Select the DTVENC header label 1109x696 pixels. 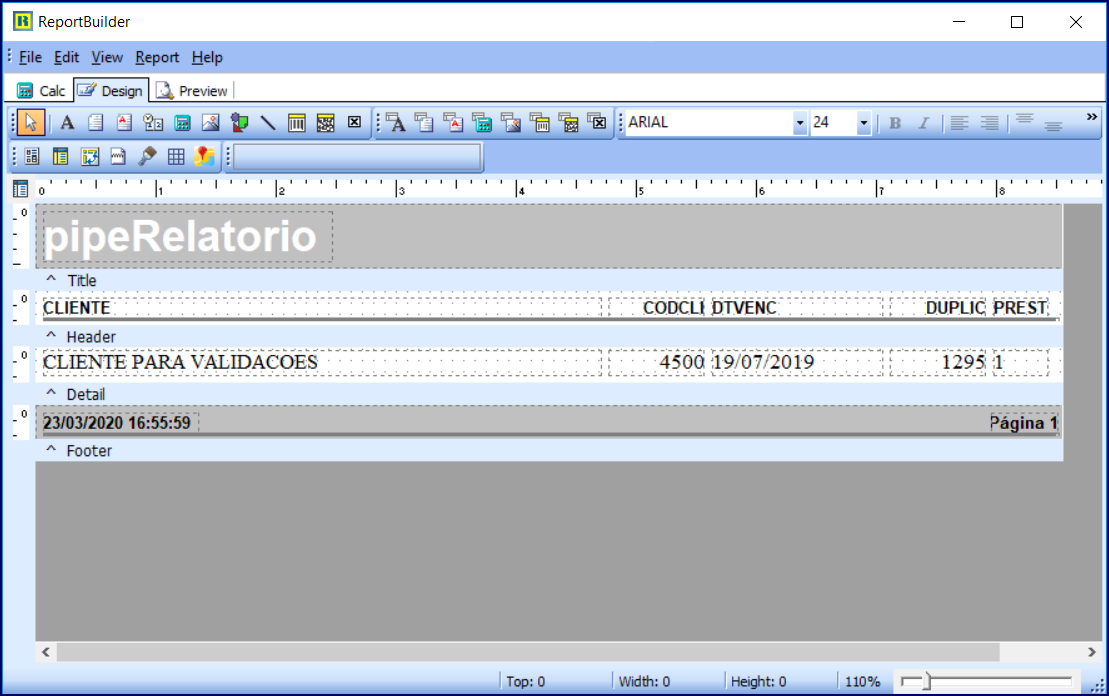click(796, 308)
